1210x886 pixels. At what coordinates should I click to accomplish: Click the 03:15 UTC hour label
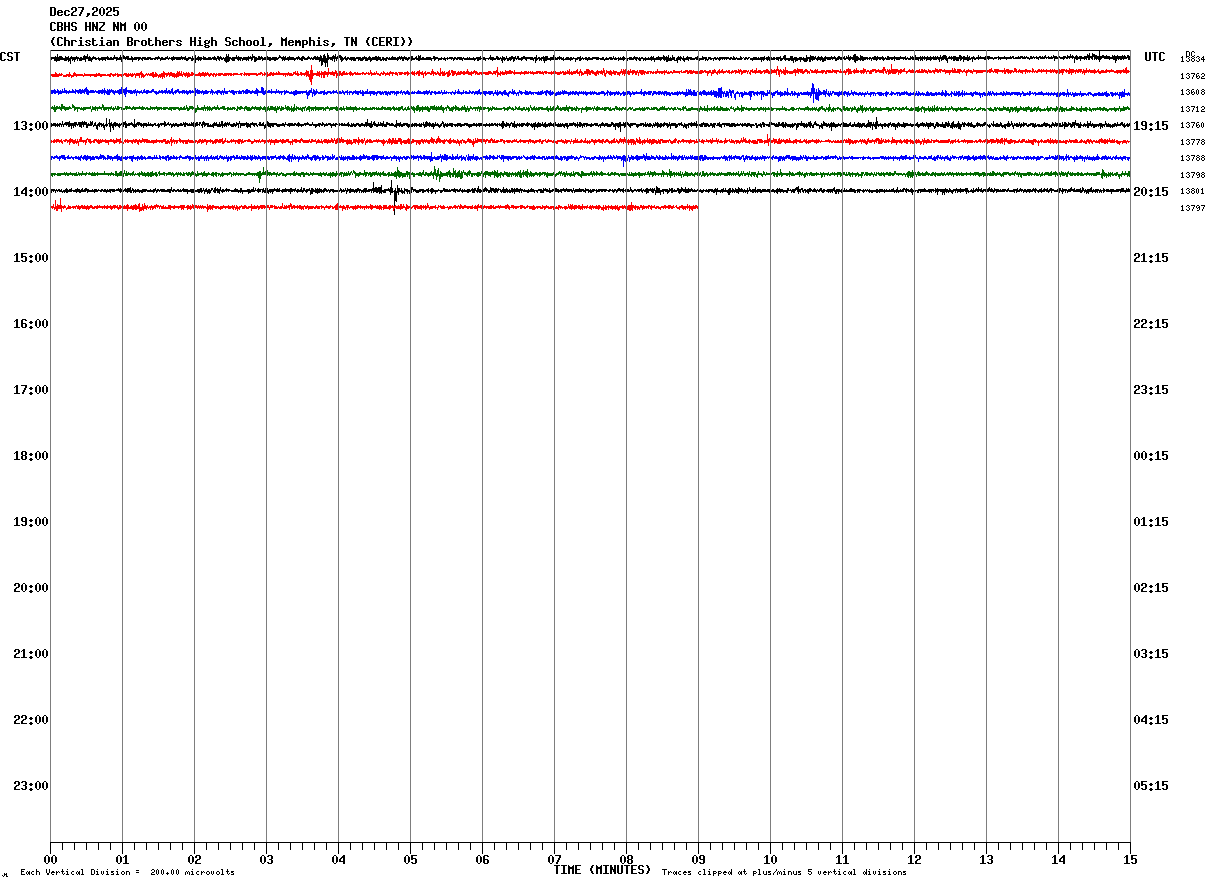(1151, 653)
